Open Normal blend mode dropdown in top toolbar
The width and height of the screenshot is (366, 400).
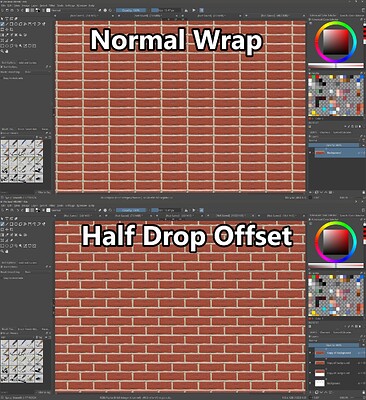tap(74, 10)
